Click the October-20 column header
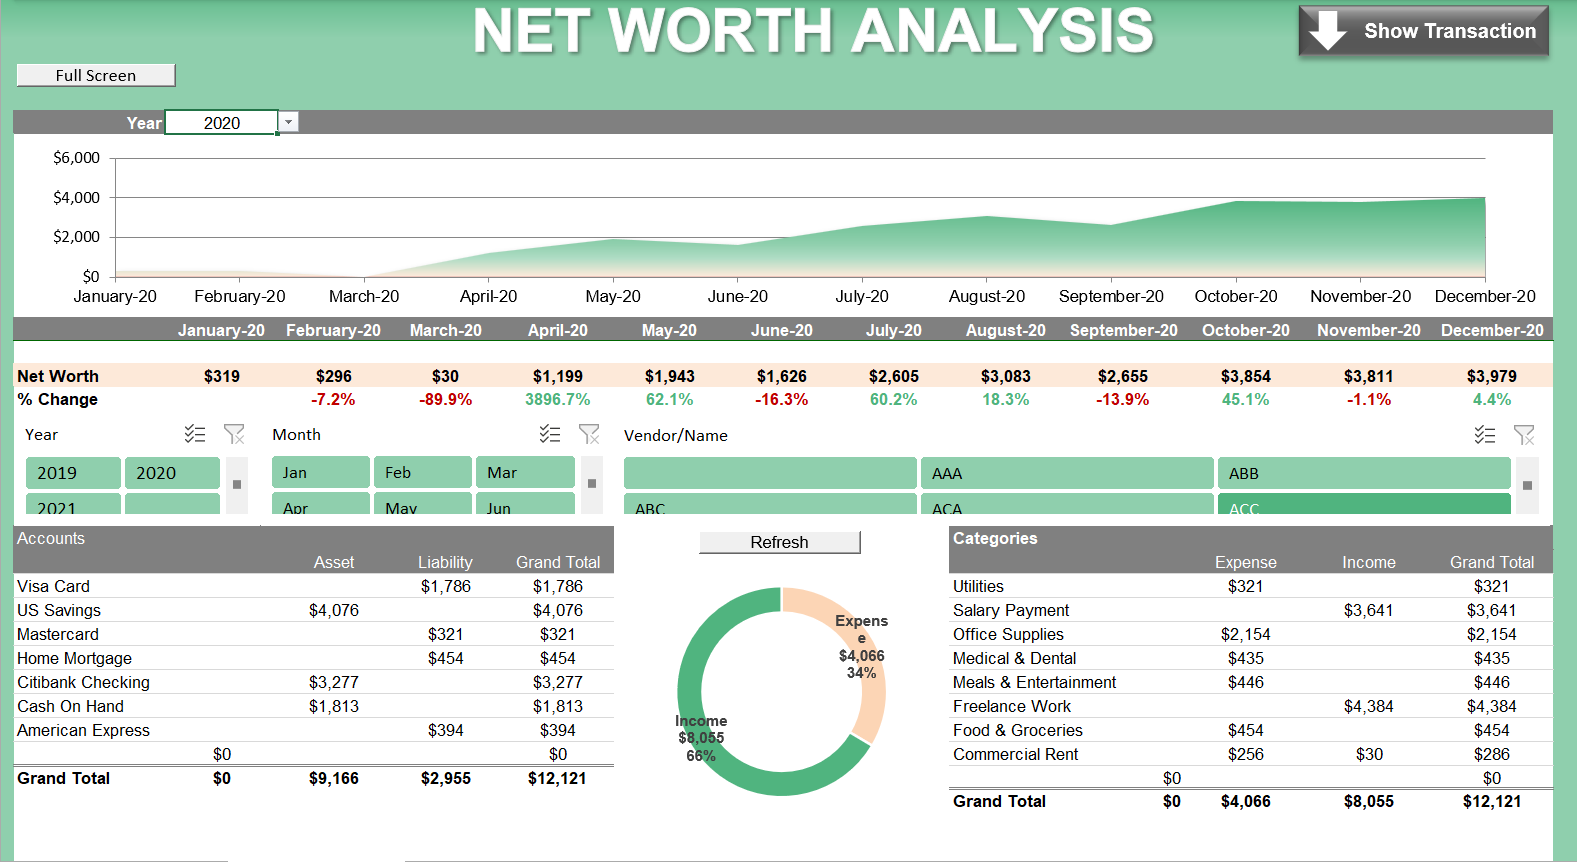This screenshot has height=862, width=1577. point(1245,330)
